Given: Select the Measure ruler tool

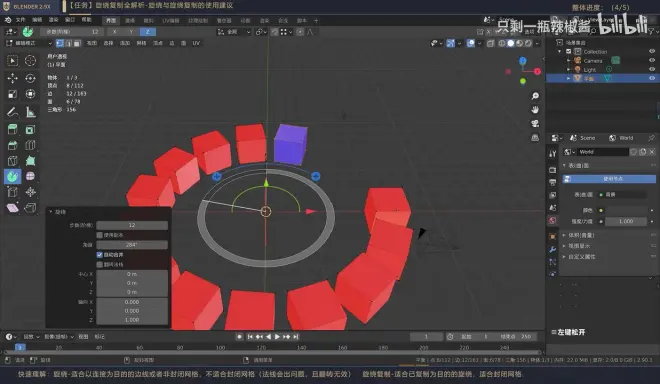Looking at the screenshot, I should pyautogui.click(x=30, y=112).
